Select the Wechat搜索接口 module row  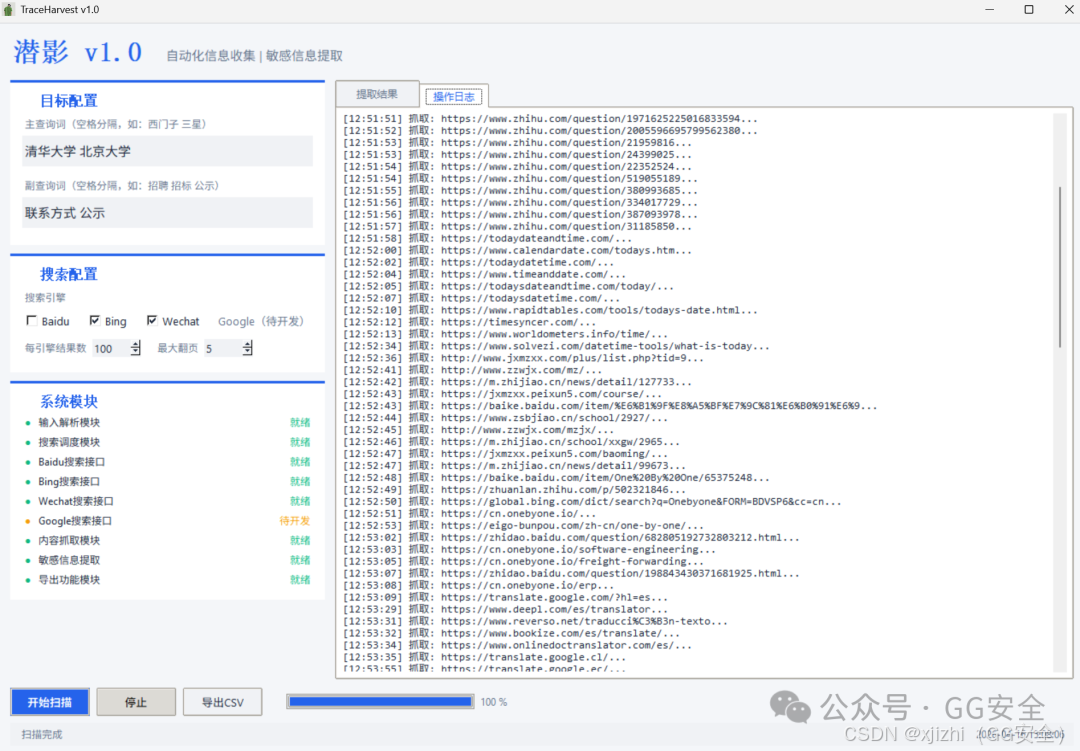pos(167,501)
